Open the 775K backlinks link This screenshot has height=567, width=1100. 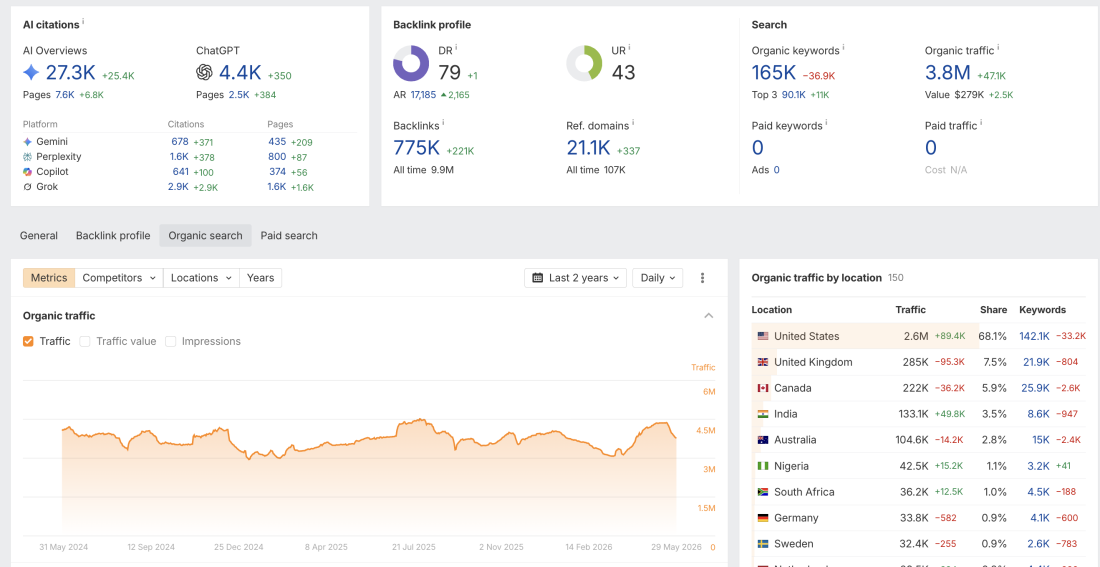coord(417,148)
